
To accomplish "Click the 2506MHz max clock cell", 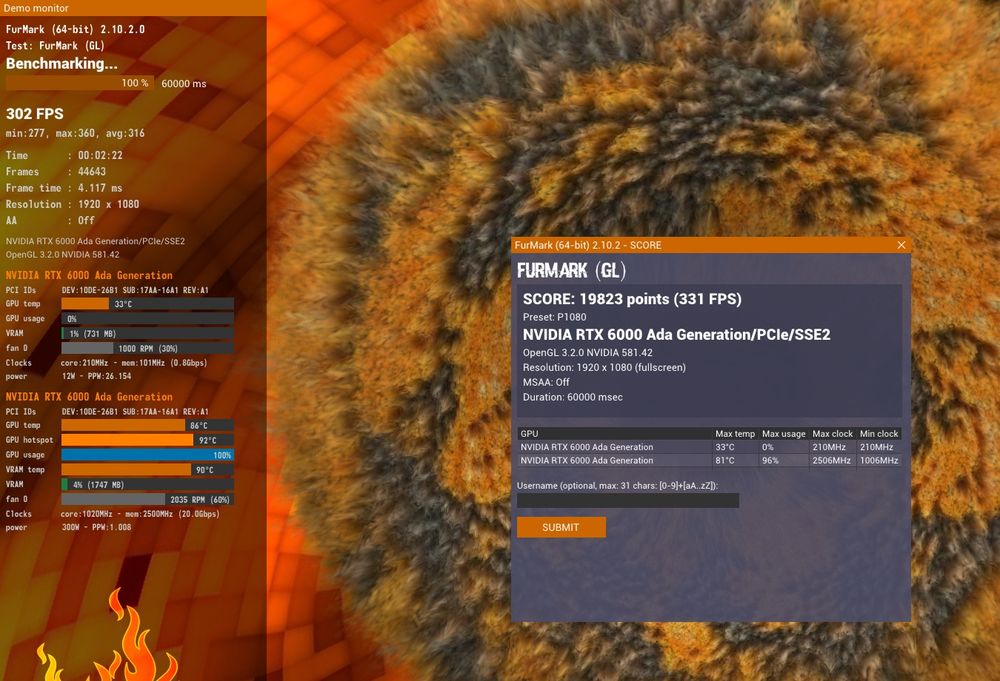I will point(832,460).
